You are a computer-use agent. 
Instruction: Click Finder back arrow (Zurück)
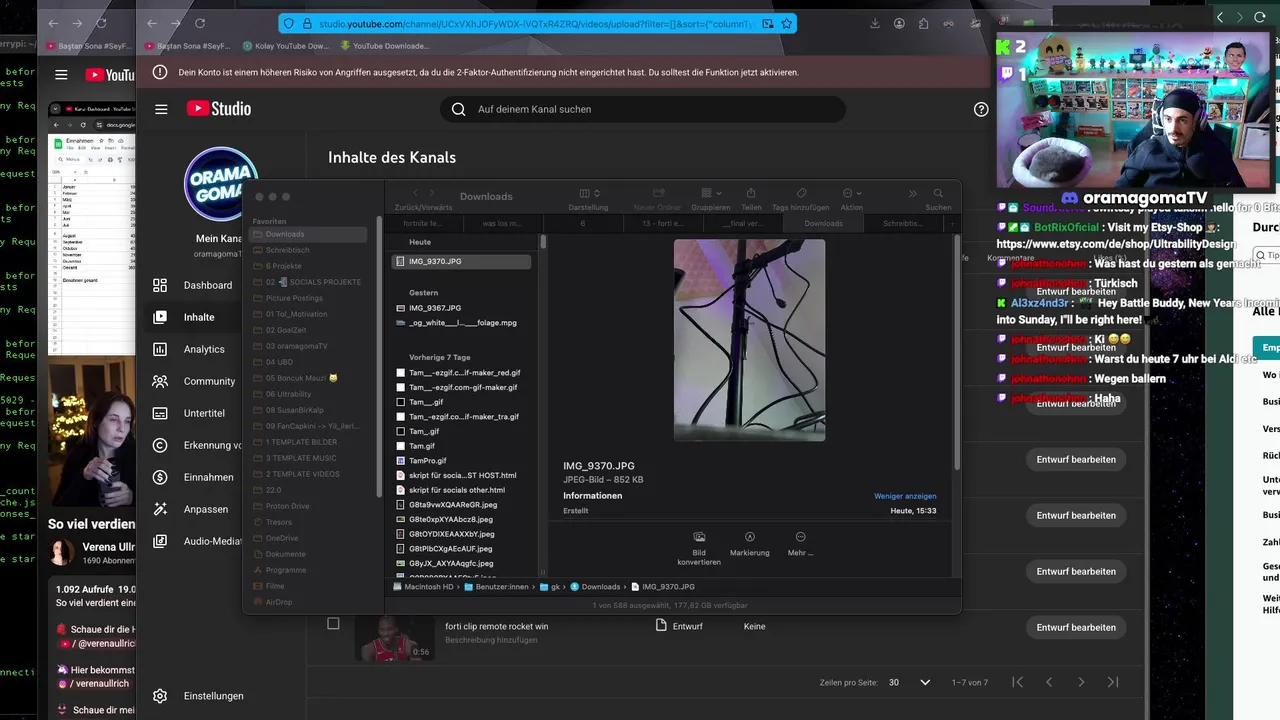[415, 193]
